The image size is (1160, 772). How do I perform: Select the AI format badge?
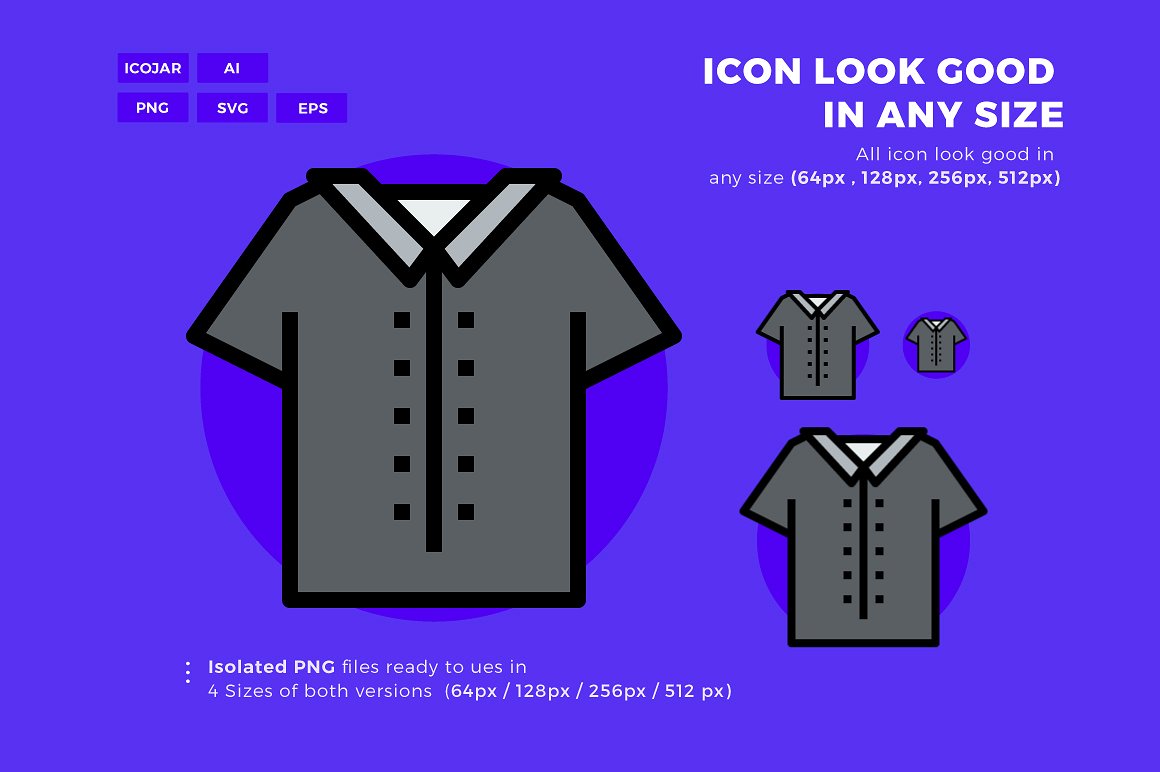[232, 68]
